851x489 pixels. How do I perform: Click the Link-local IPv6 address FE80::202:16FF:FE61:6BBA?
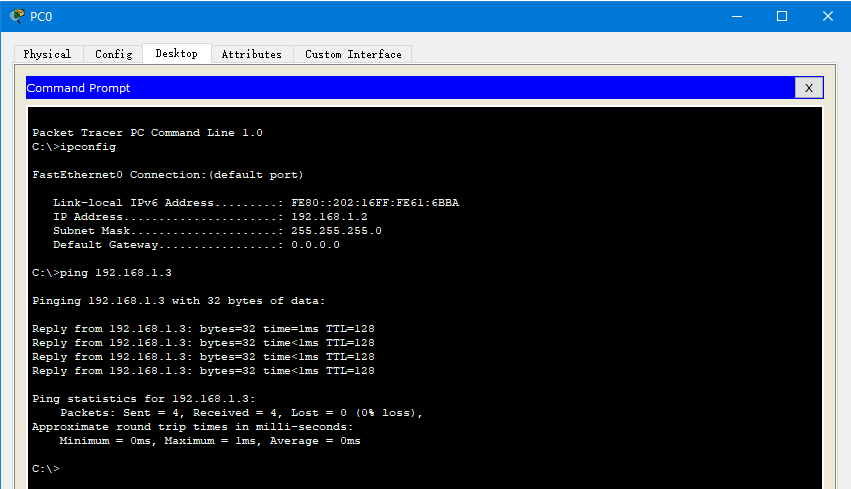click(x=375, y=202)
